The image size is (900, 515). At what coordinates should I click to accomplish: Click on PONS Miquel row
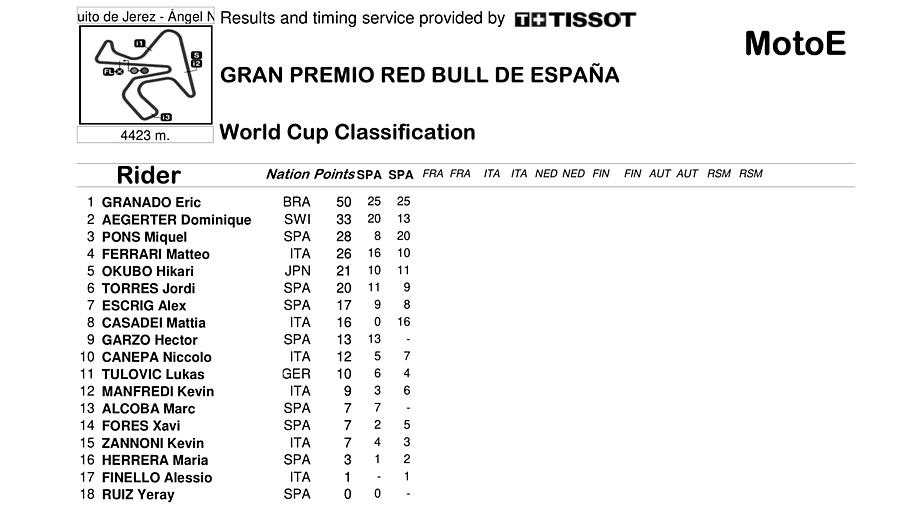coord(144,237)
